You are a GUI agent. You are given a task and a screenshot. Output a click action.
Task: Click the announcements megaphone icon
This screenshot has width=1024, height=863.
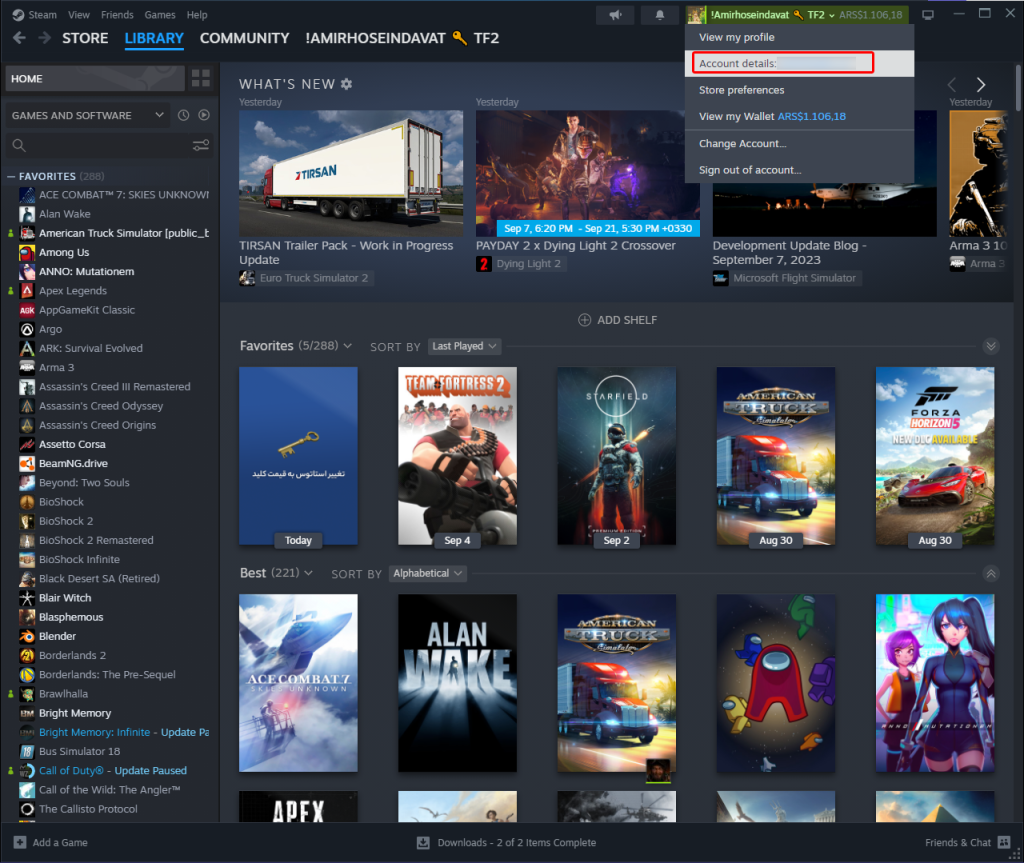[x=615, y=15]
